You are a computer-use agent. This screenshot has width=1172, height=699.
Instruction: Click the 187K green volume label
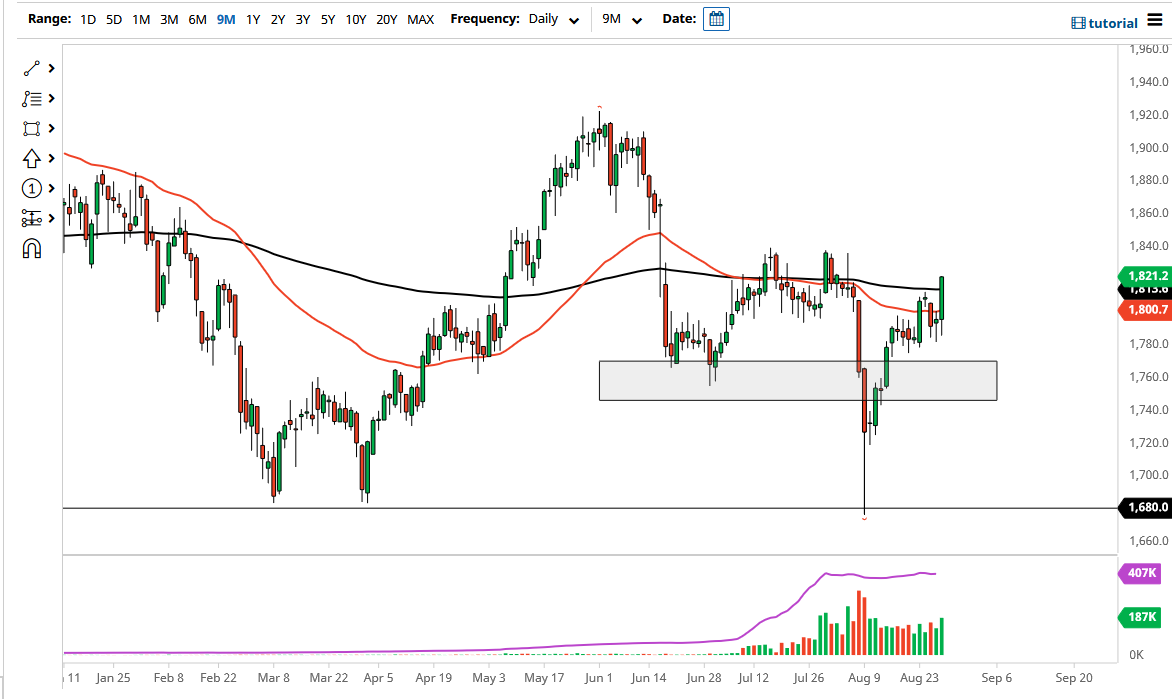point(1141,617)
